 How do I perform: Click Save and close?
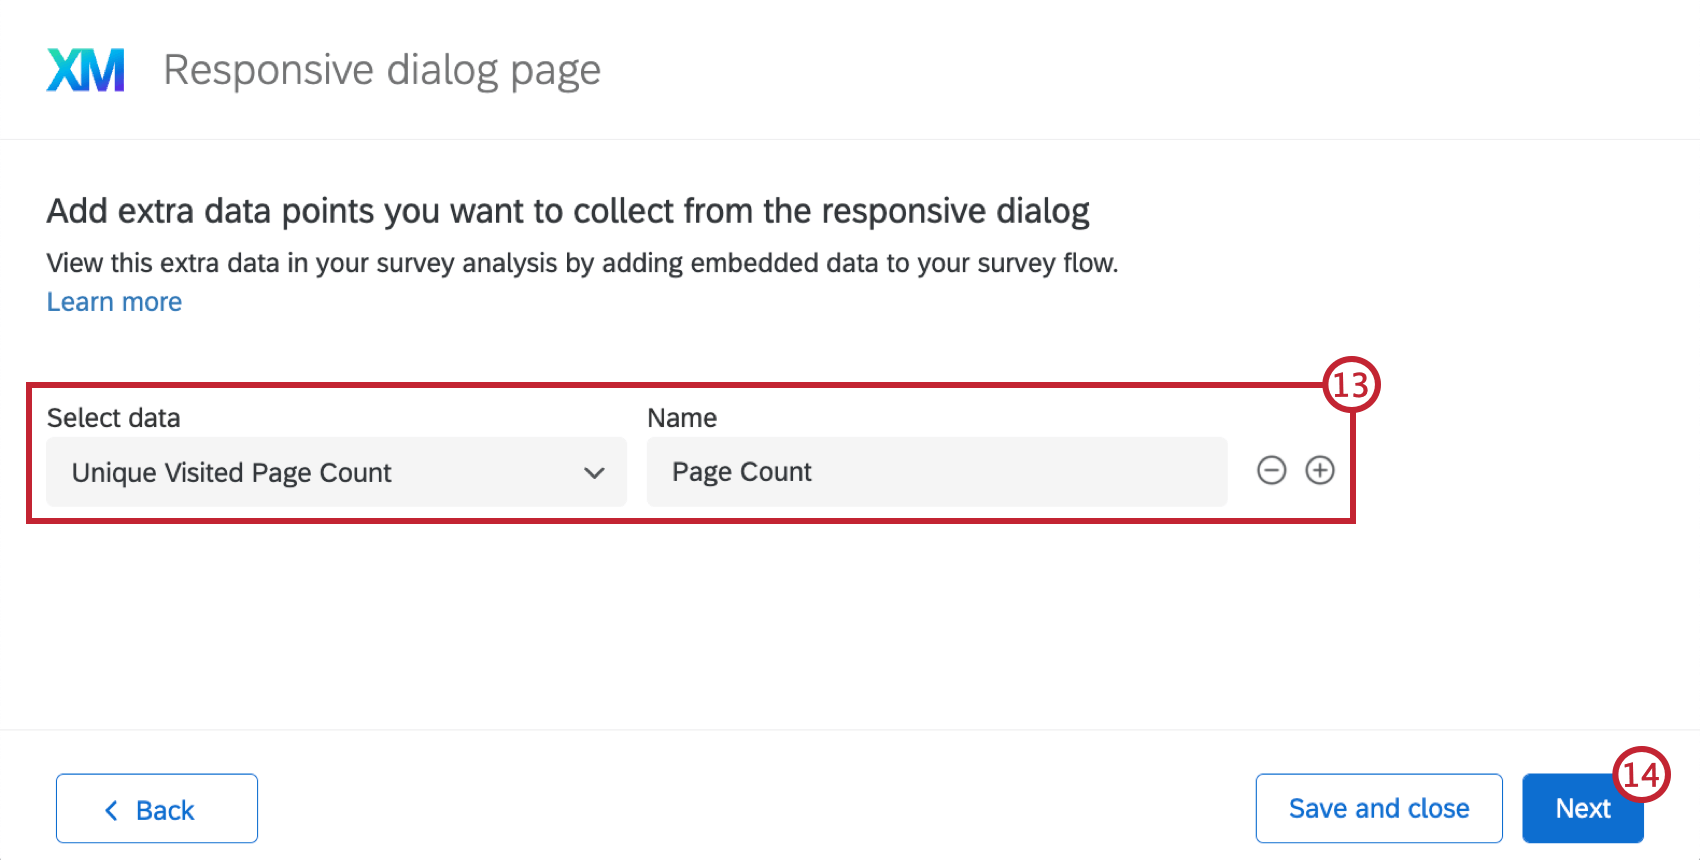tap(1379, 808)
